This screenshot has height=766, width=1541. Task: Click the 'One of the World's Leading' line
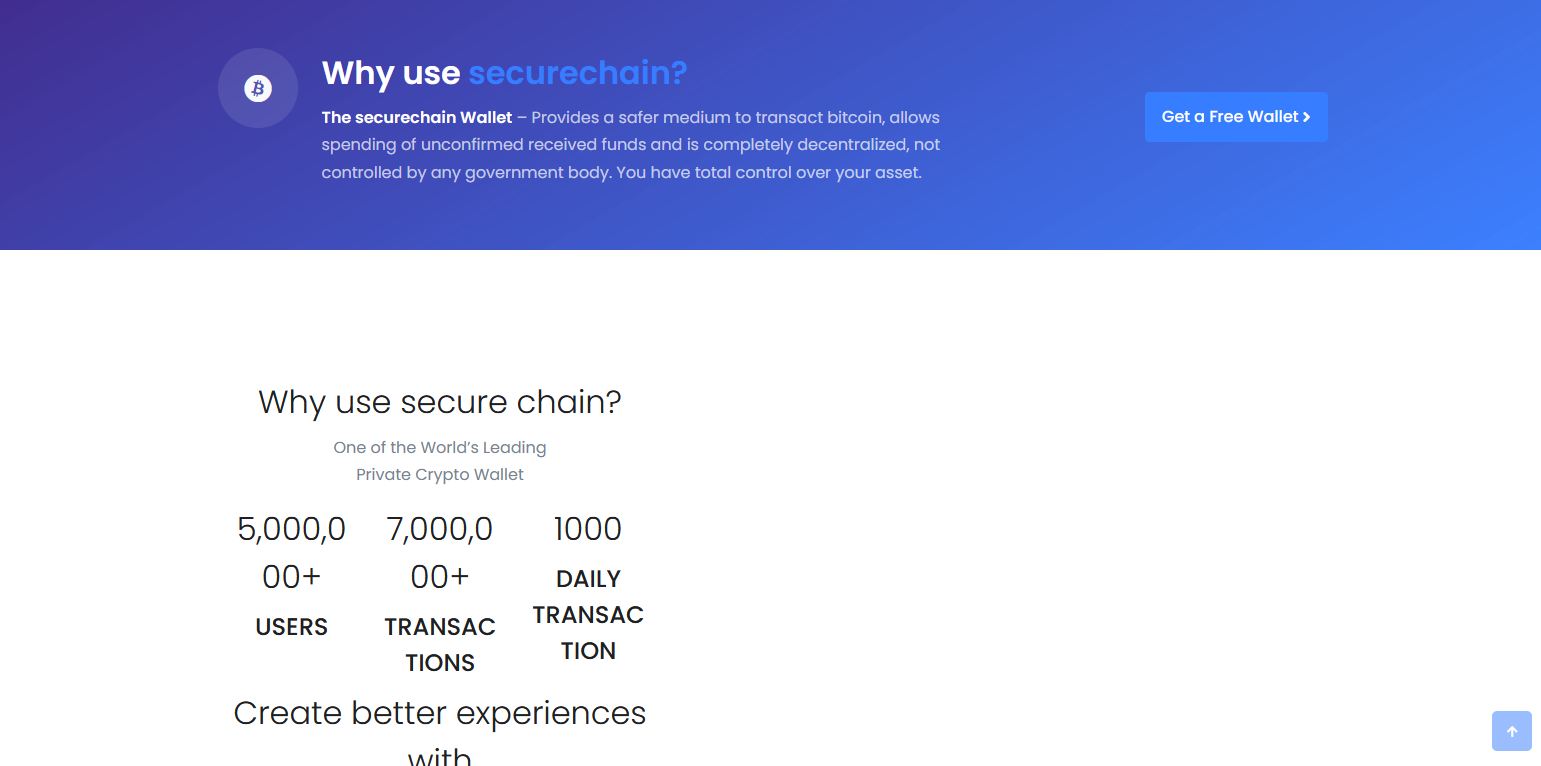pos(440,447)
